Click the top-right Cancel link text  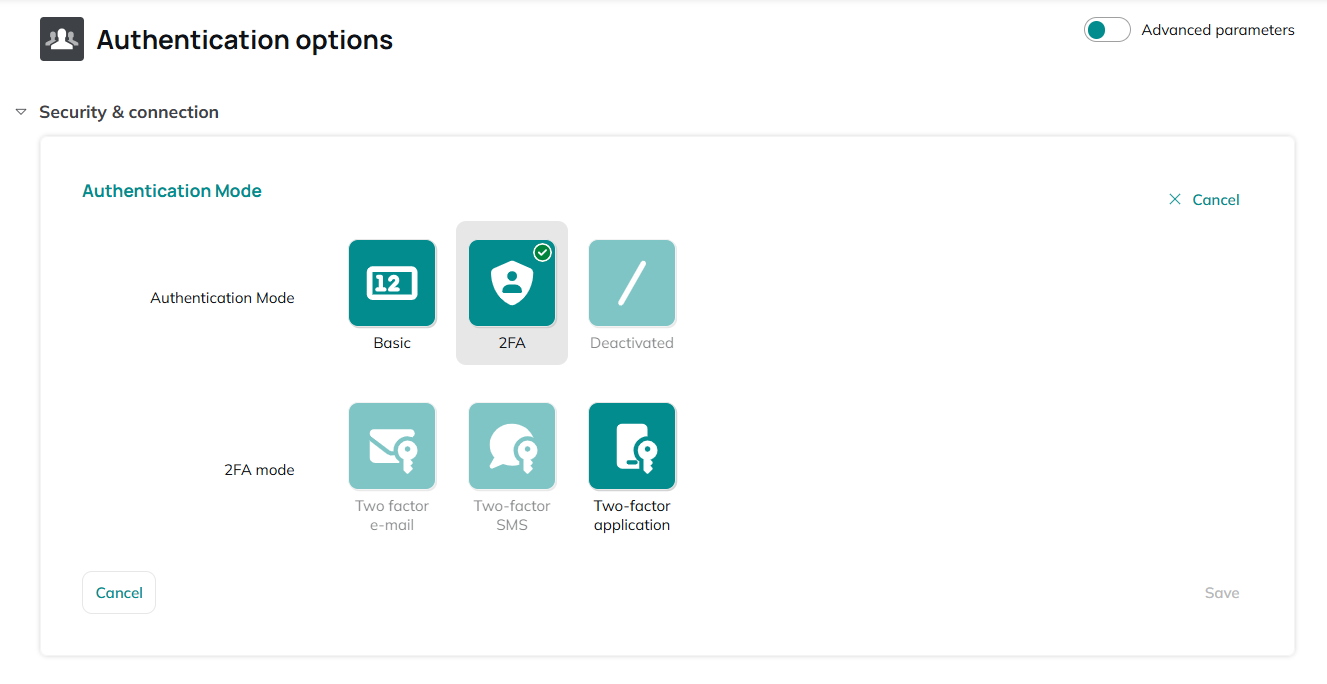click(1216, 199)
